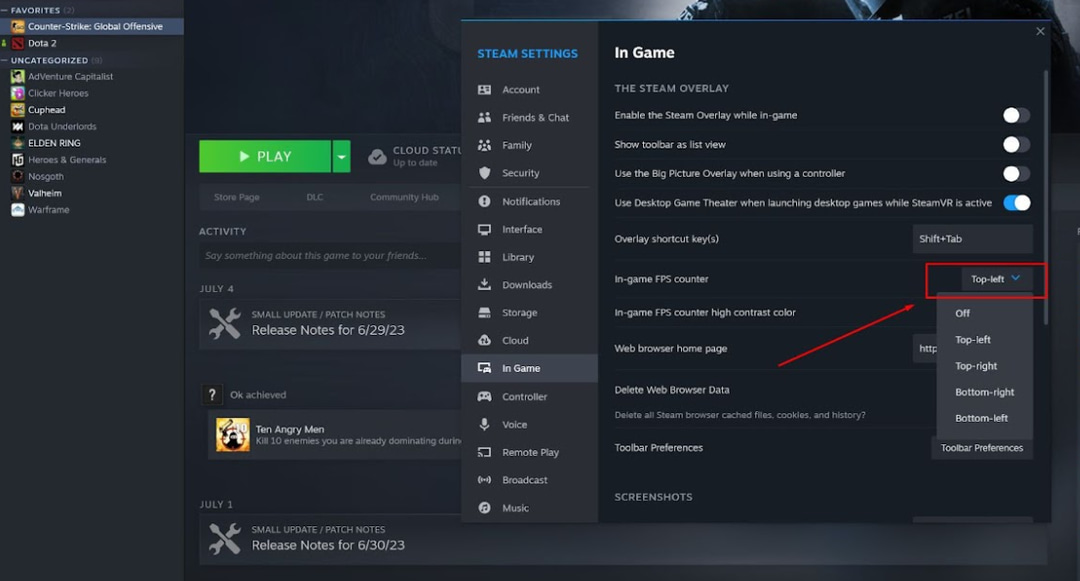
Task: Disable Use Desktop Game Theater toggle
Action: (x=1015, y=202)
